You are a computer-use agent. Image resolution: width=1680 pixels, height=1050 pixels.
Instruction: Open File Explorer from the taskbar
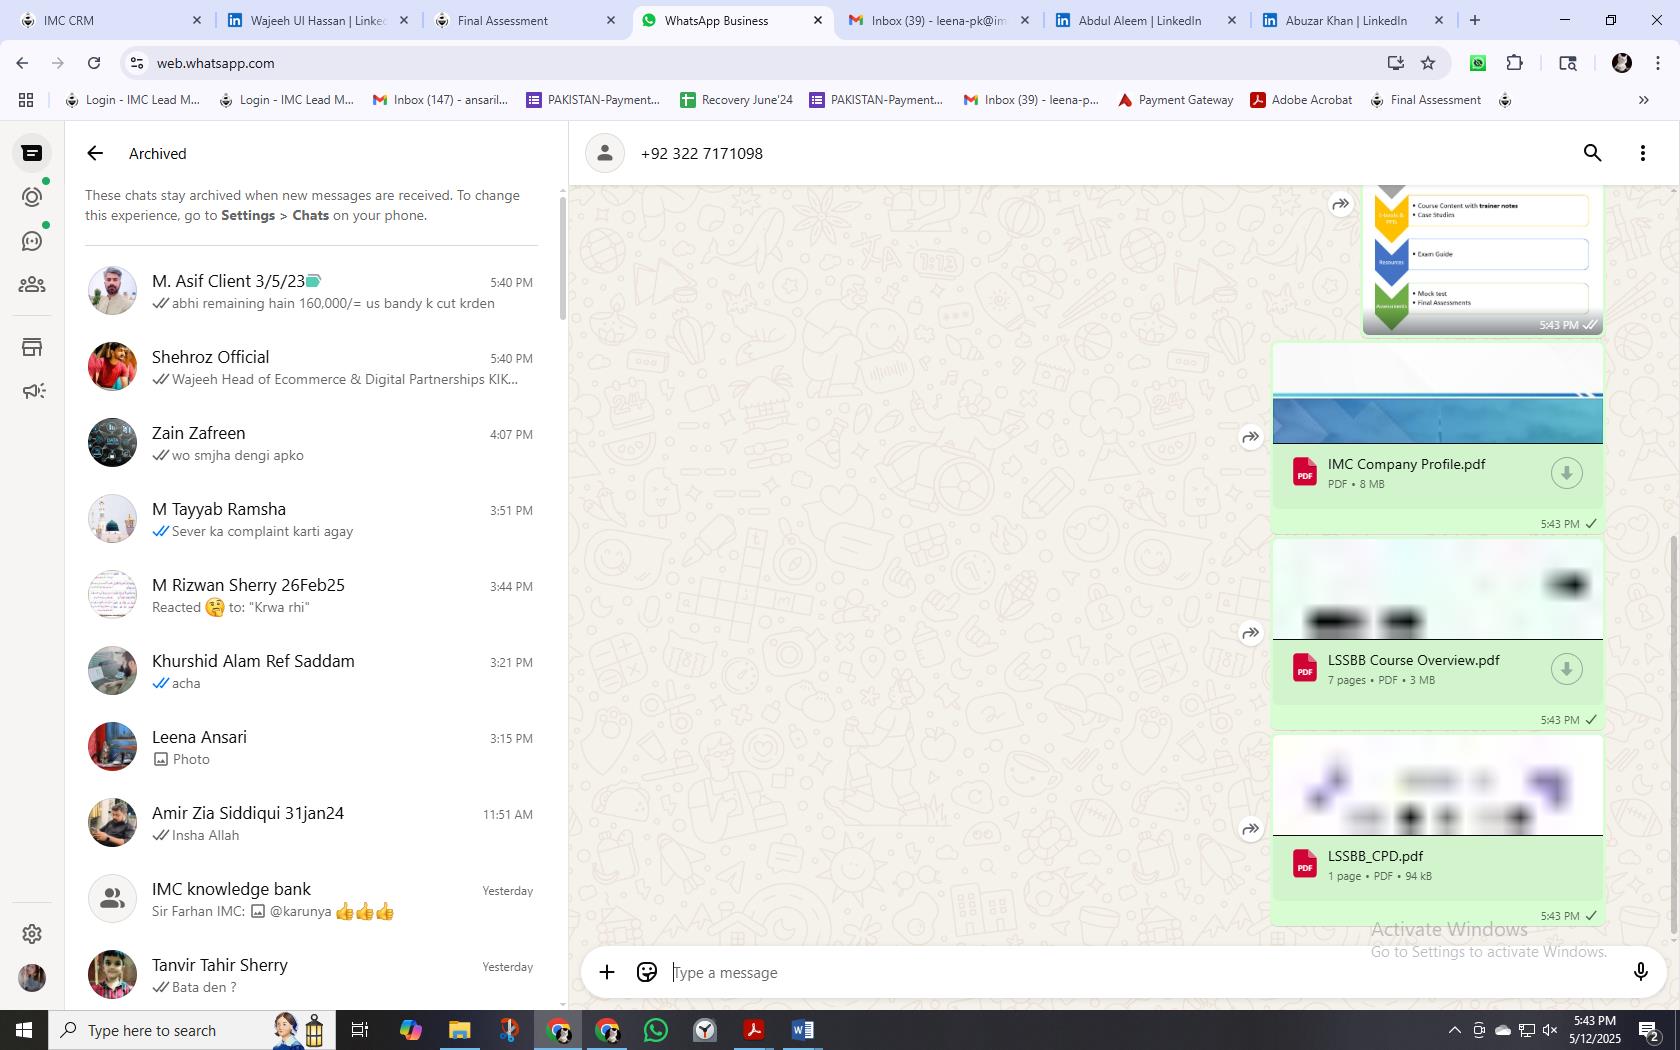coord(459,1030)
